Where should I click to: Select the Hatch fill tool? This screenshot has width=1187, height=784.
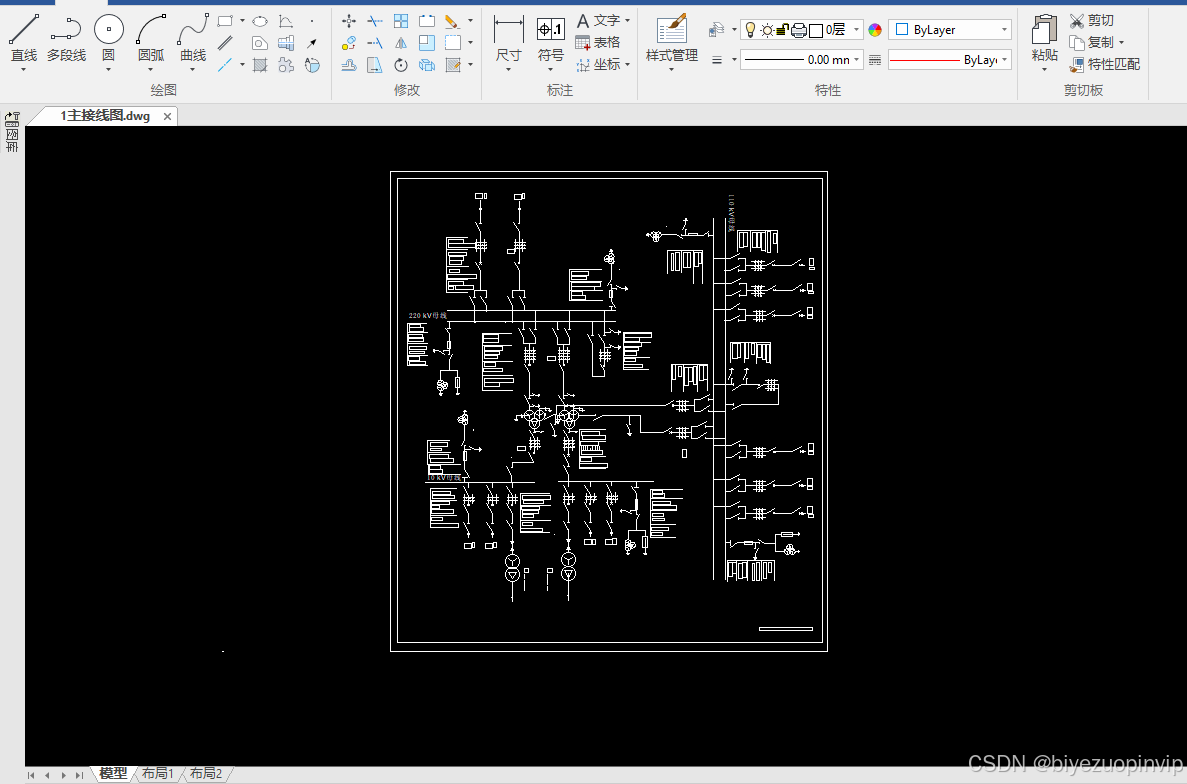[260, 65]
